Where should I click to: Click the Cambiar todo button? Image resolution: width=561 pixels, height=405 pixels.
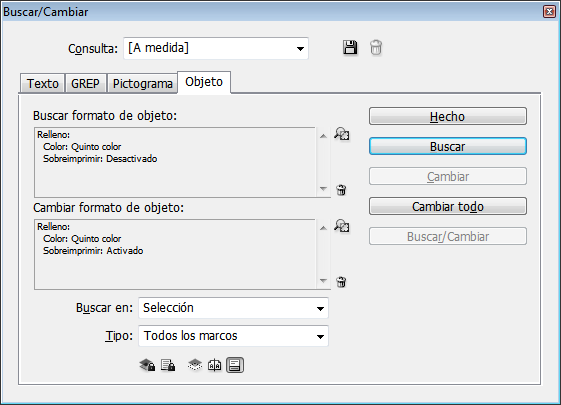click(x=448, y=206)
